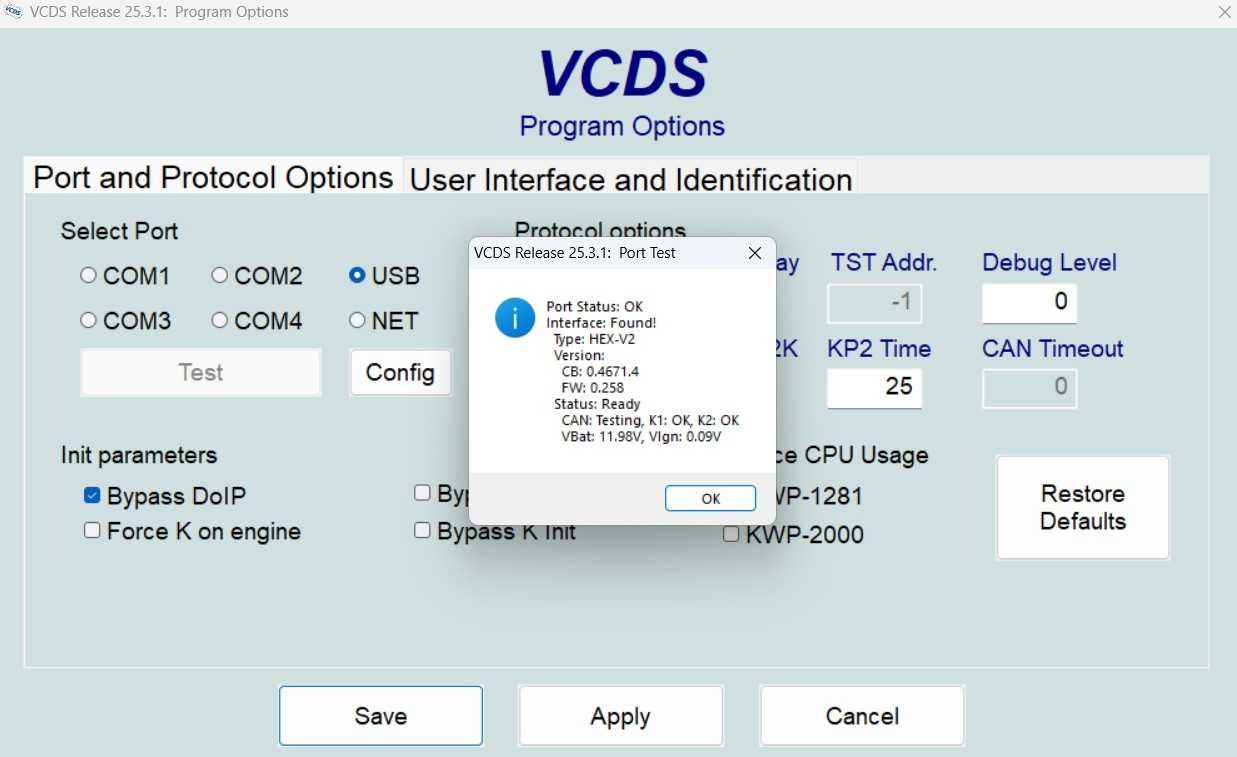1237x757 pixels.
Task: Uncheck the Bypass DoIP checkbox
Action: (x=92, y=495)
